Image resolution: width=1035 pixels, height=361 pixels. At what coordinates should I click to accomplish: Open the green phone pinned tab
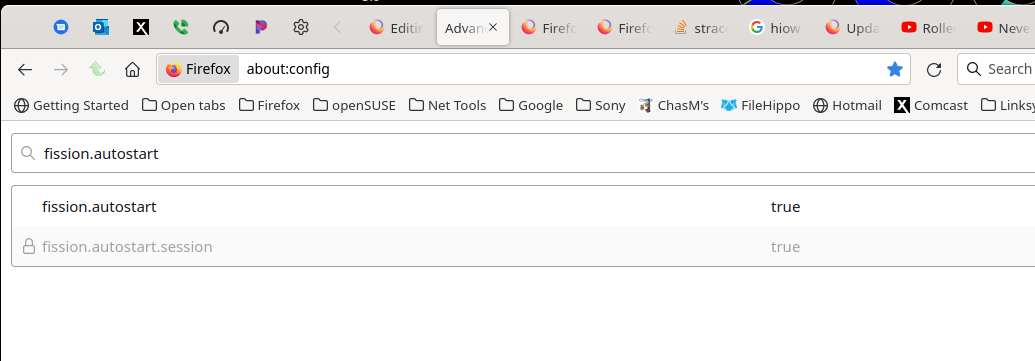coord(180,27)
